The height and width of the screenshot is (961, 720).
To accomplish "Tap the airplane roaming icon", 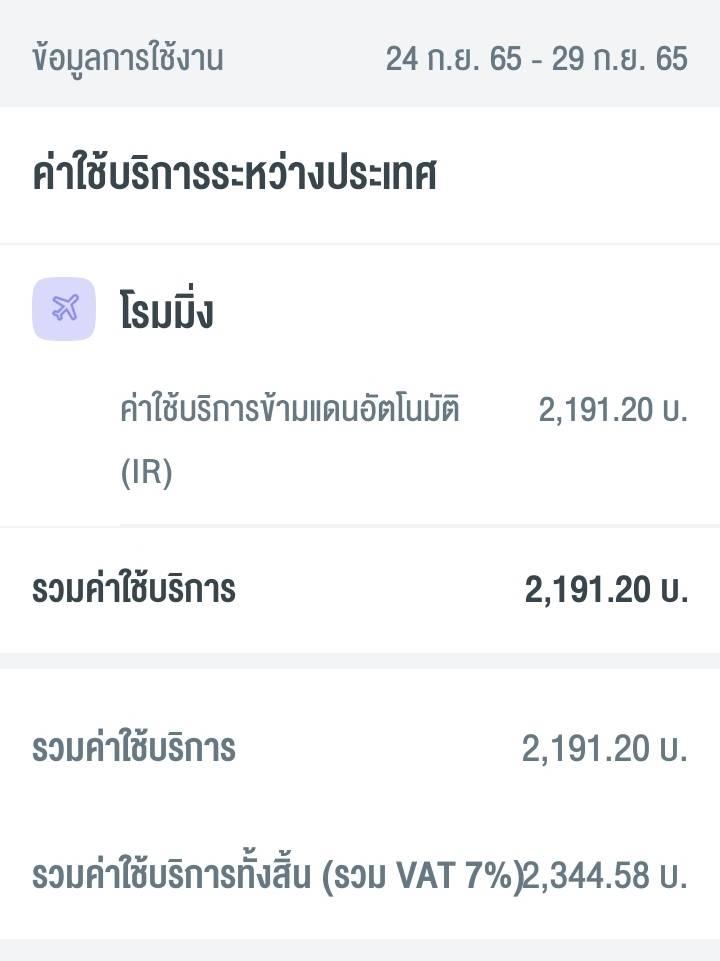I will pos(64,308).
